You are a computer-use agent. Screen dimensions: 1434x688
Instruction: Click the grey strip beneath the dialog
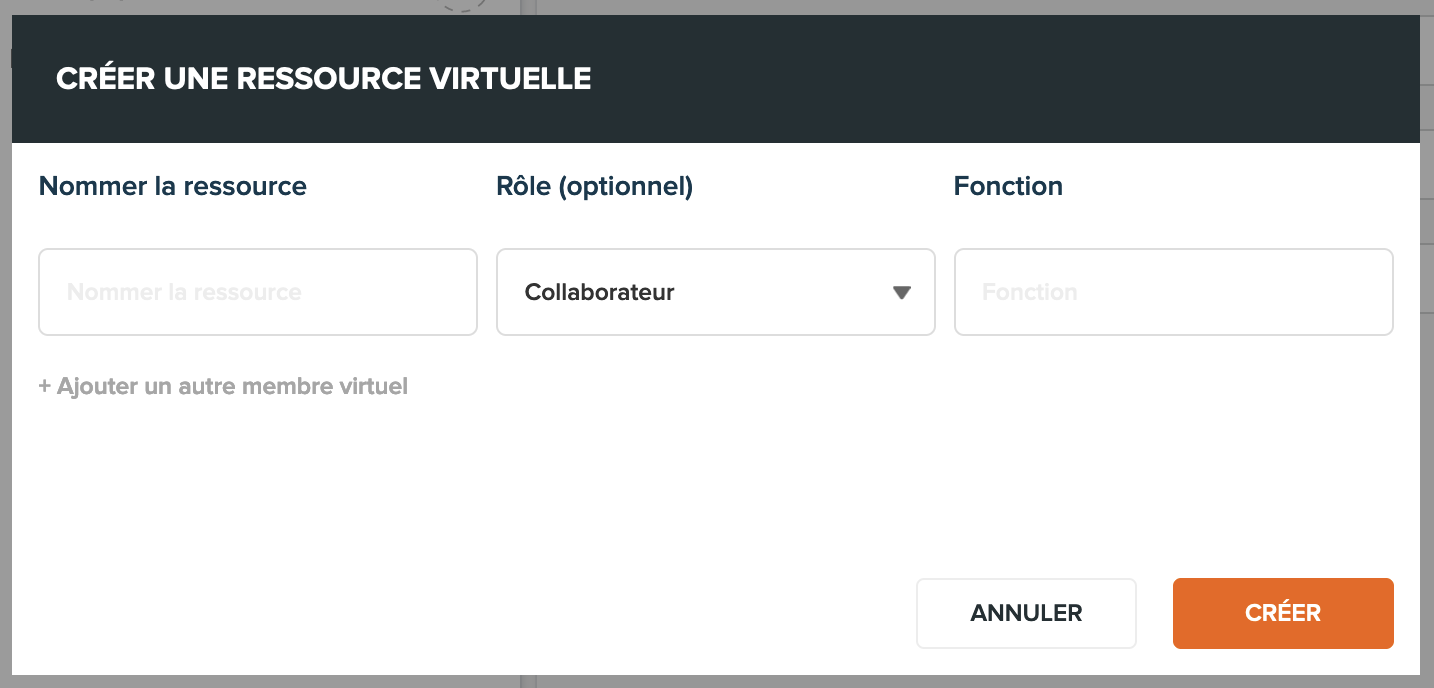716,681
